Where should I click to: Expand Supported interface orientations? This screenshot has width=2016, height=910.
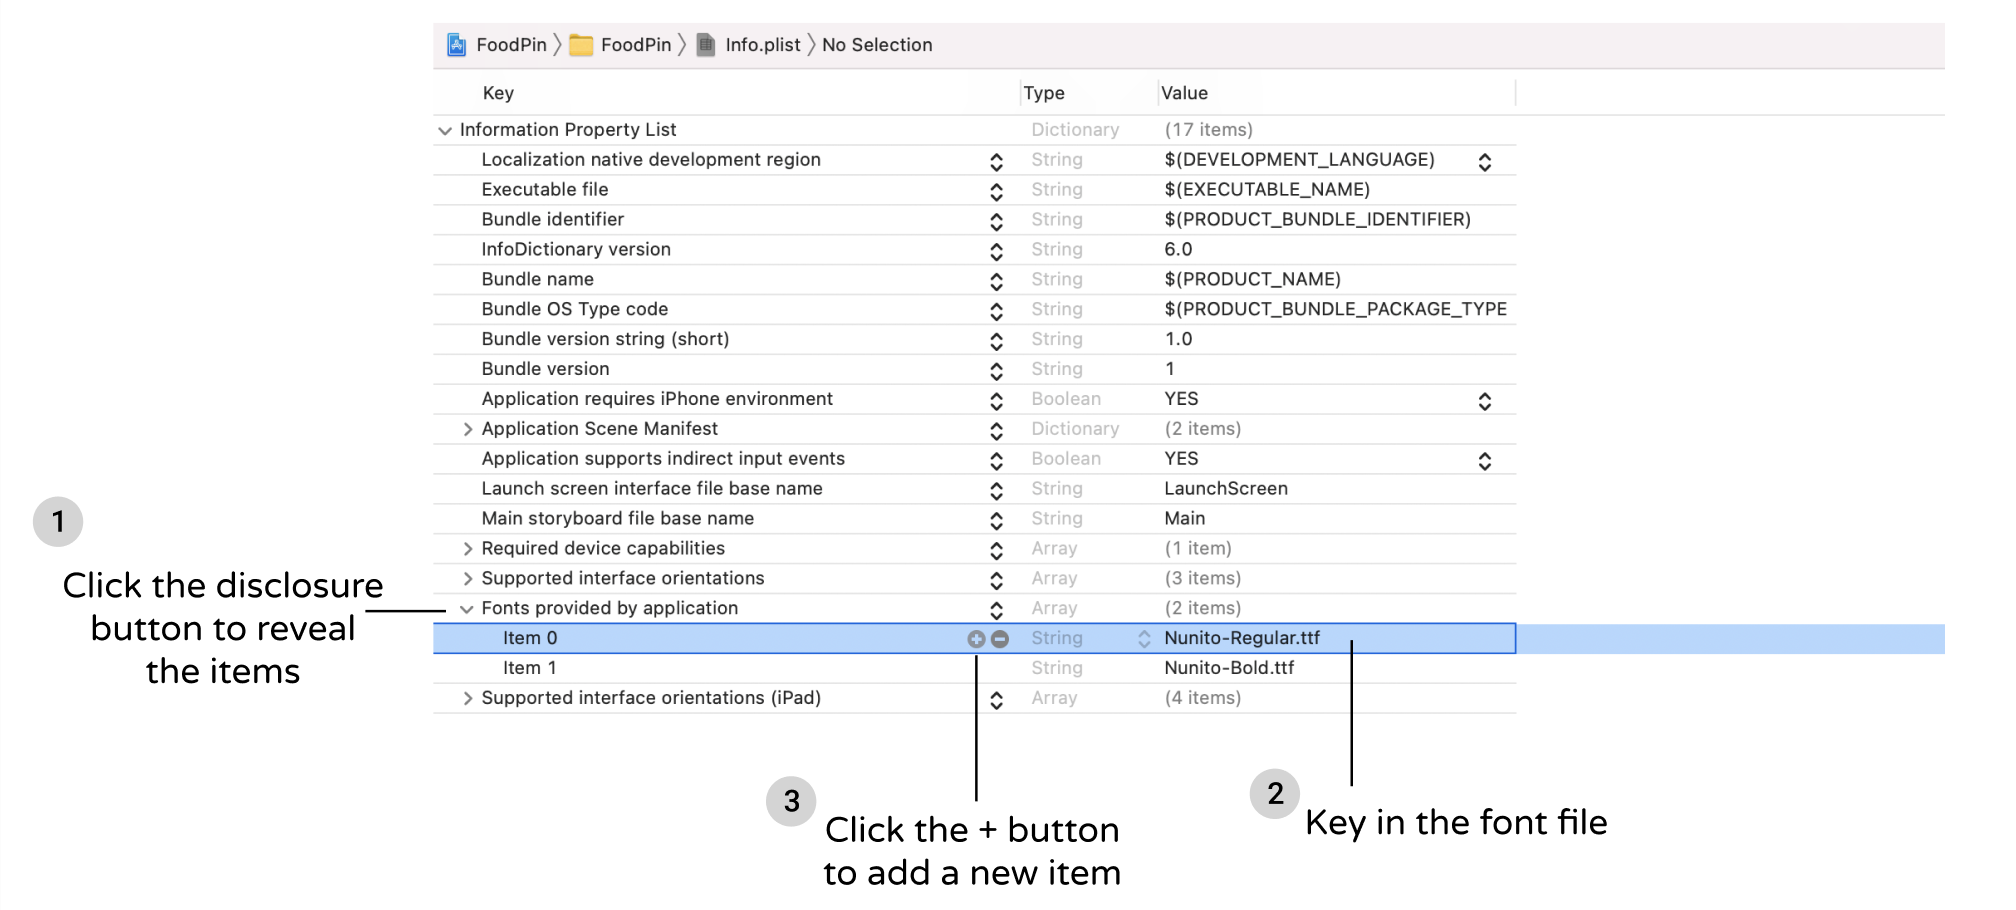[467, 579]
